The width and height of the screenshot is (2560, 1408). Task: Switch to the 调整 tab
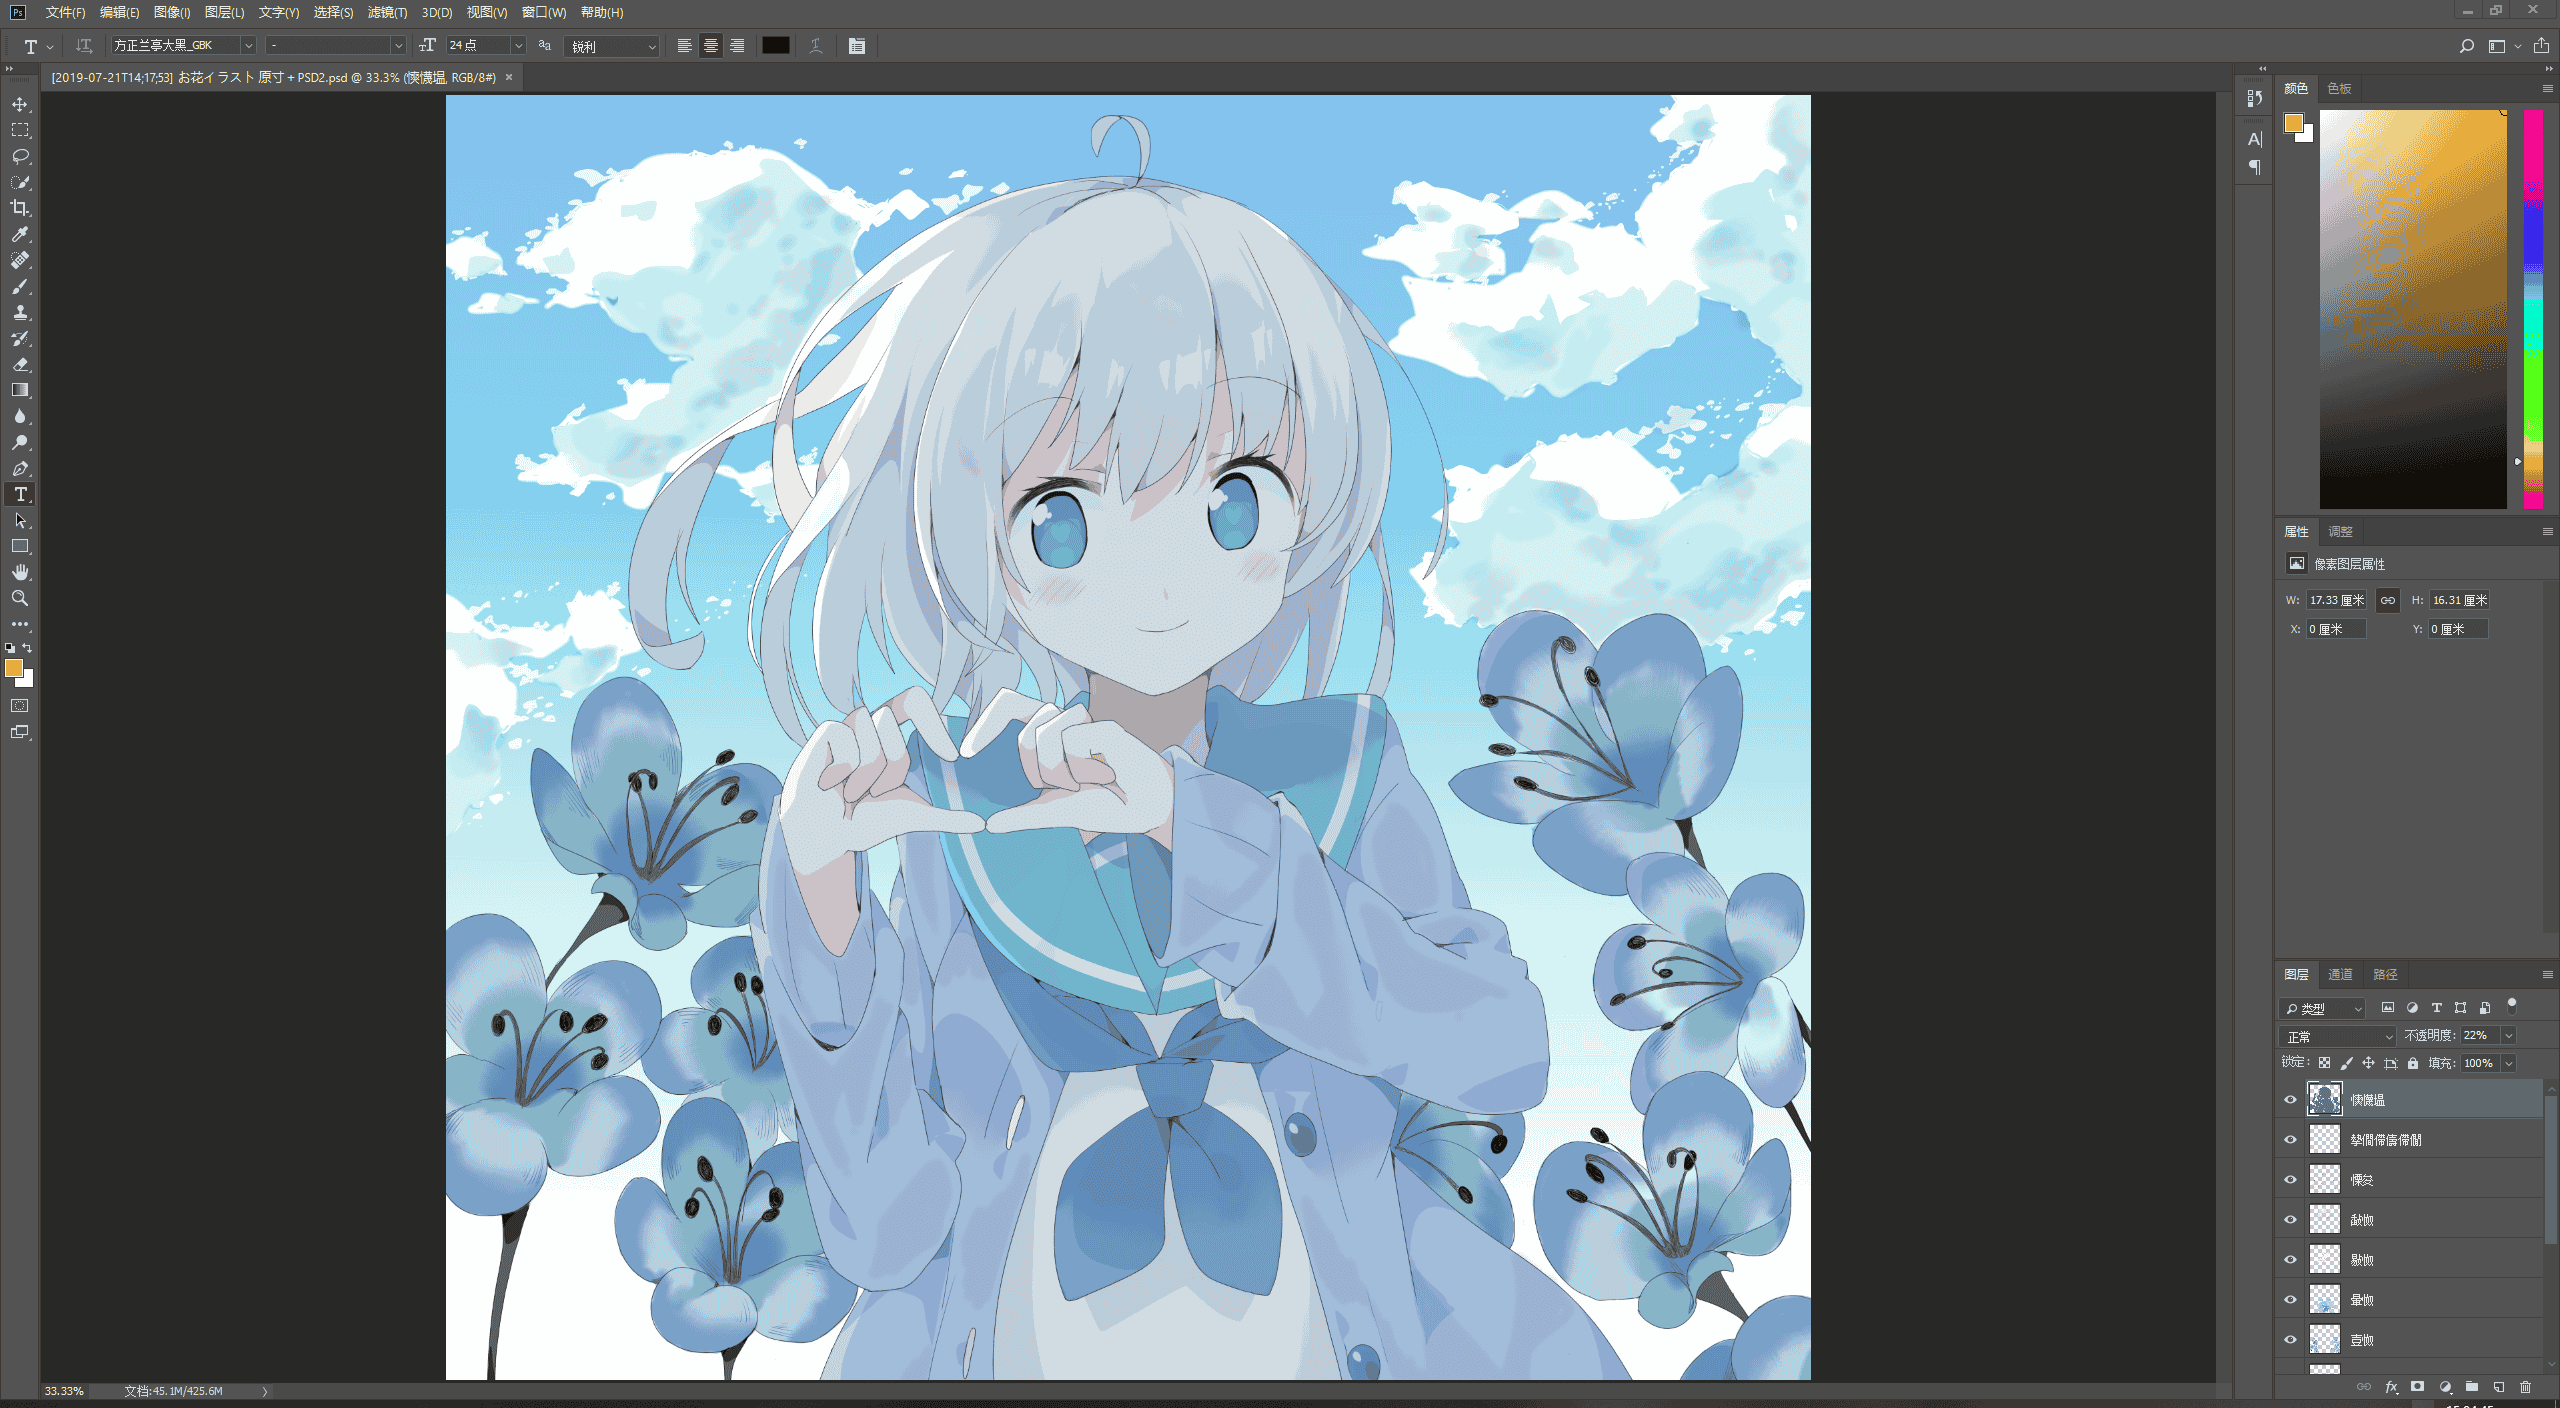pyautogui.click(x=2340, y=531)
